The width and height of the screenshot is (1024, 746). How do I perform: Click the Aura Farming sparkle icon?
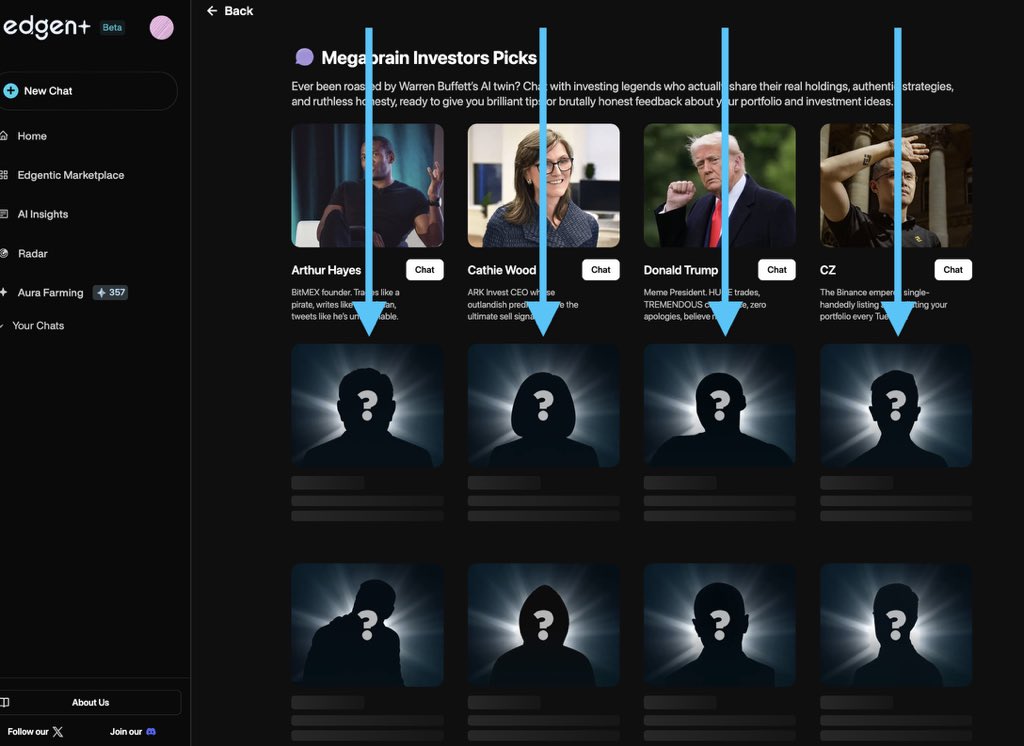pos(4,292)
